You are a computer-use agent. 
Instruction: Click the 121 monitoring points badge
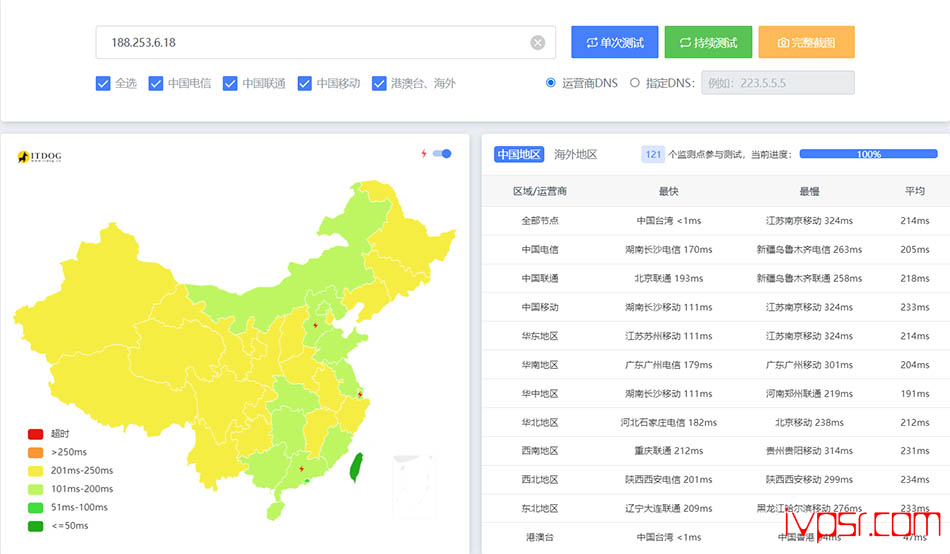coord(653,155)
